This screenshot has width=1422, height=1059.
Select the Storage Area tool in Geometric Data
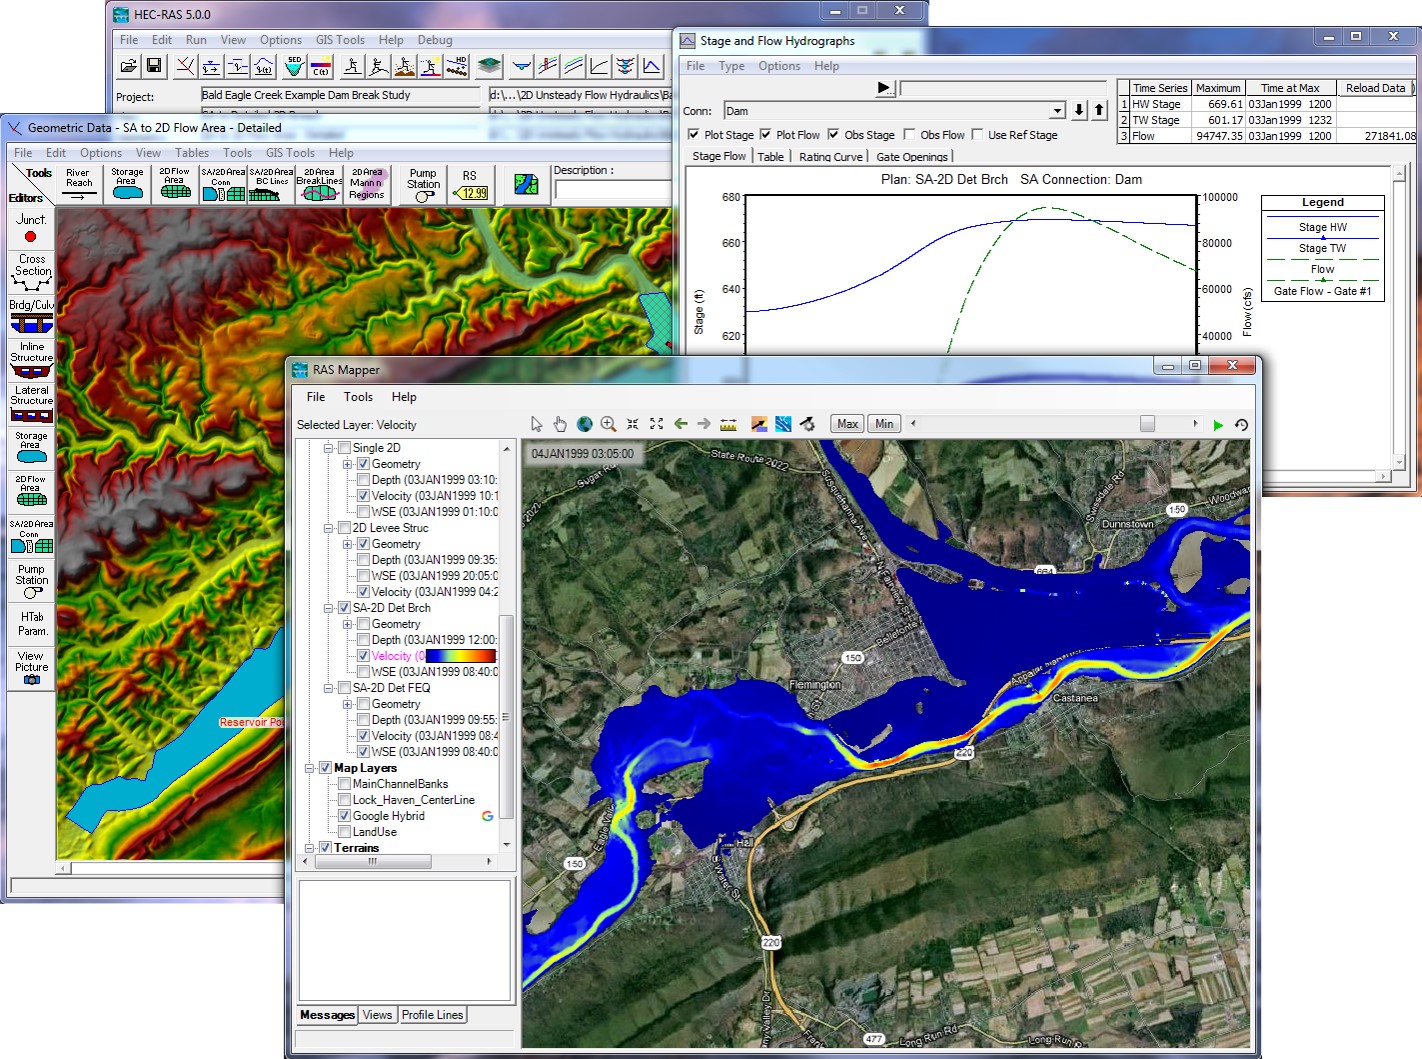click(x=127, y=184)
